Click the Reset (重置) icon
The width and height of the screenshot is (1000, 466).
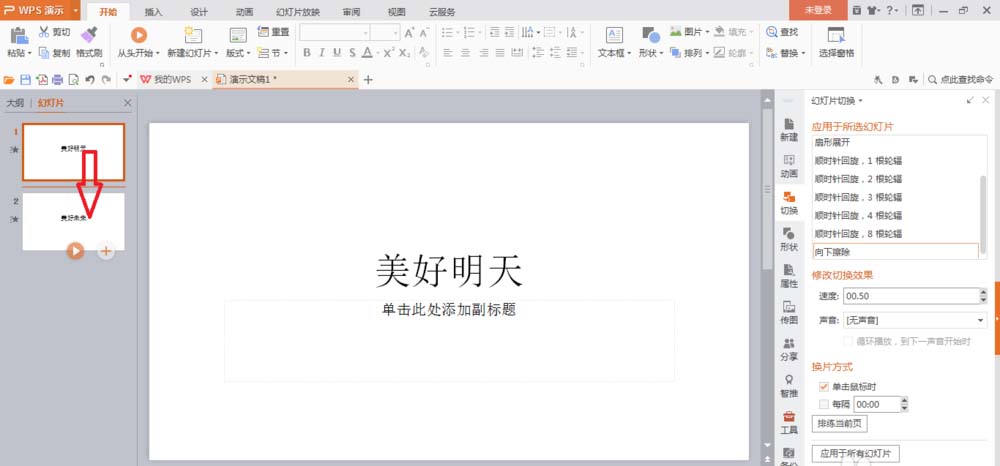click(263, 31)
